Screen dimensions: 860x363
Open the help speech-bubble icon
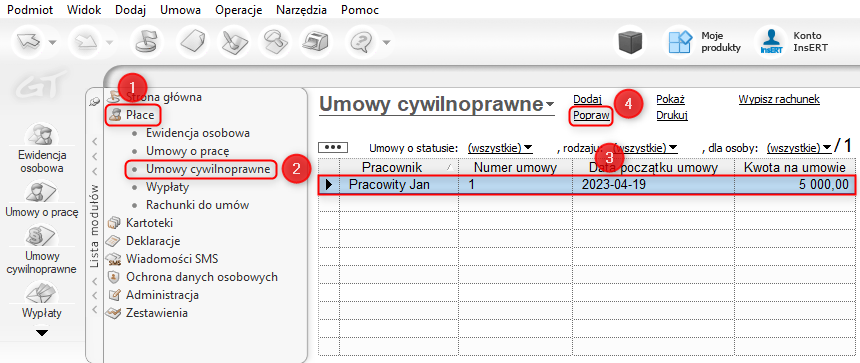coord(363,42)
